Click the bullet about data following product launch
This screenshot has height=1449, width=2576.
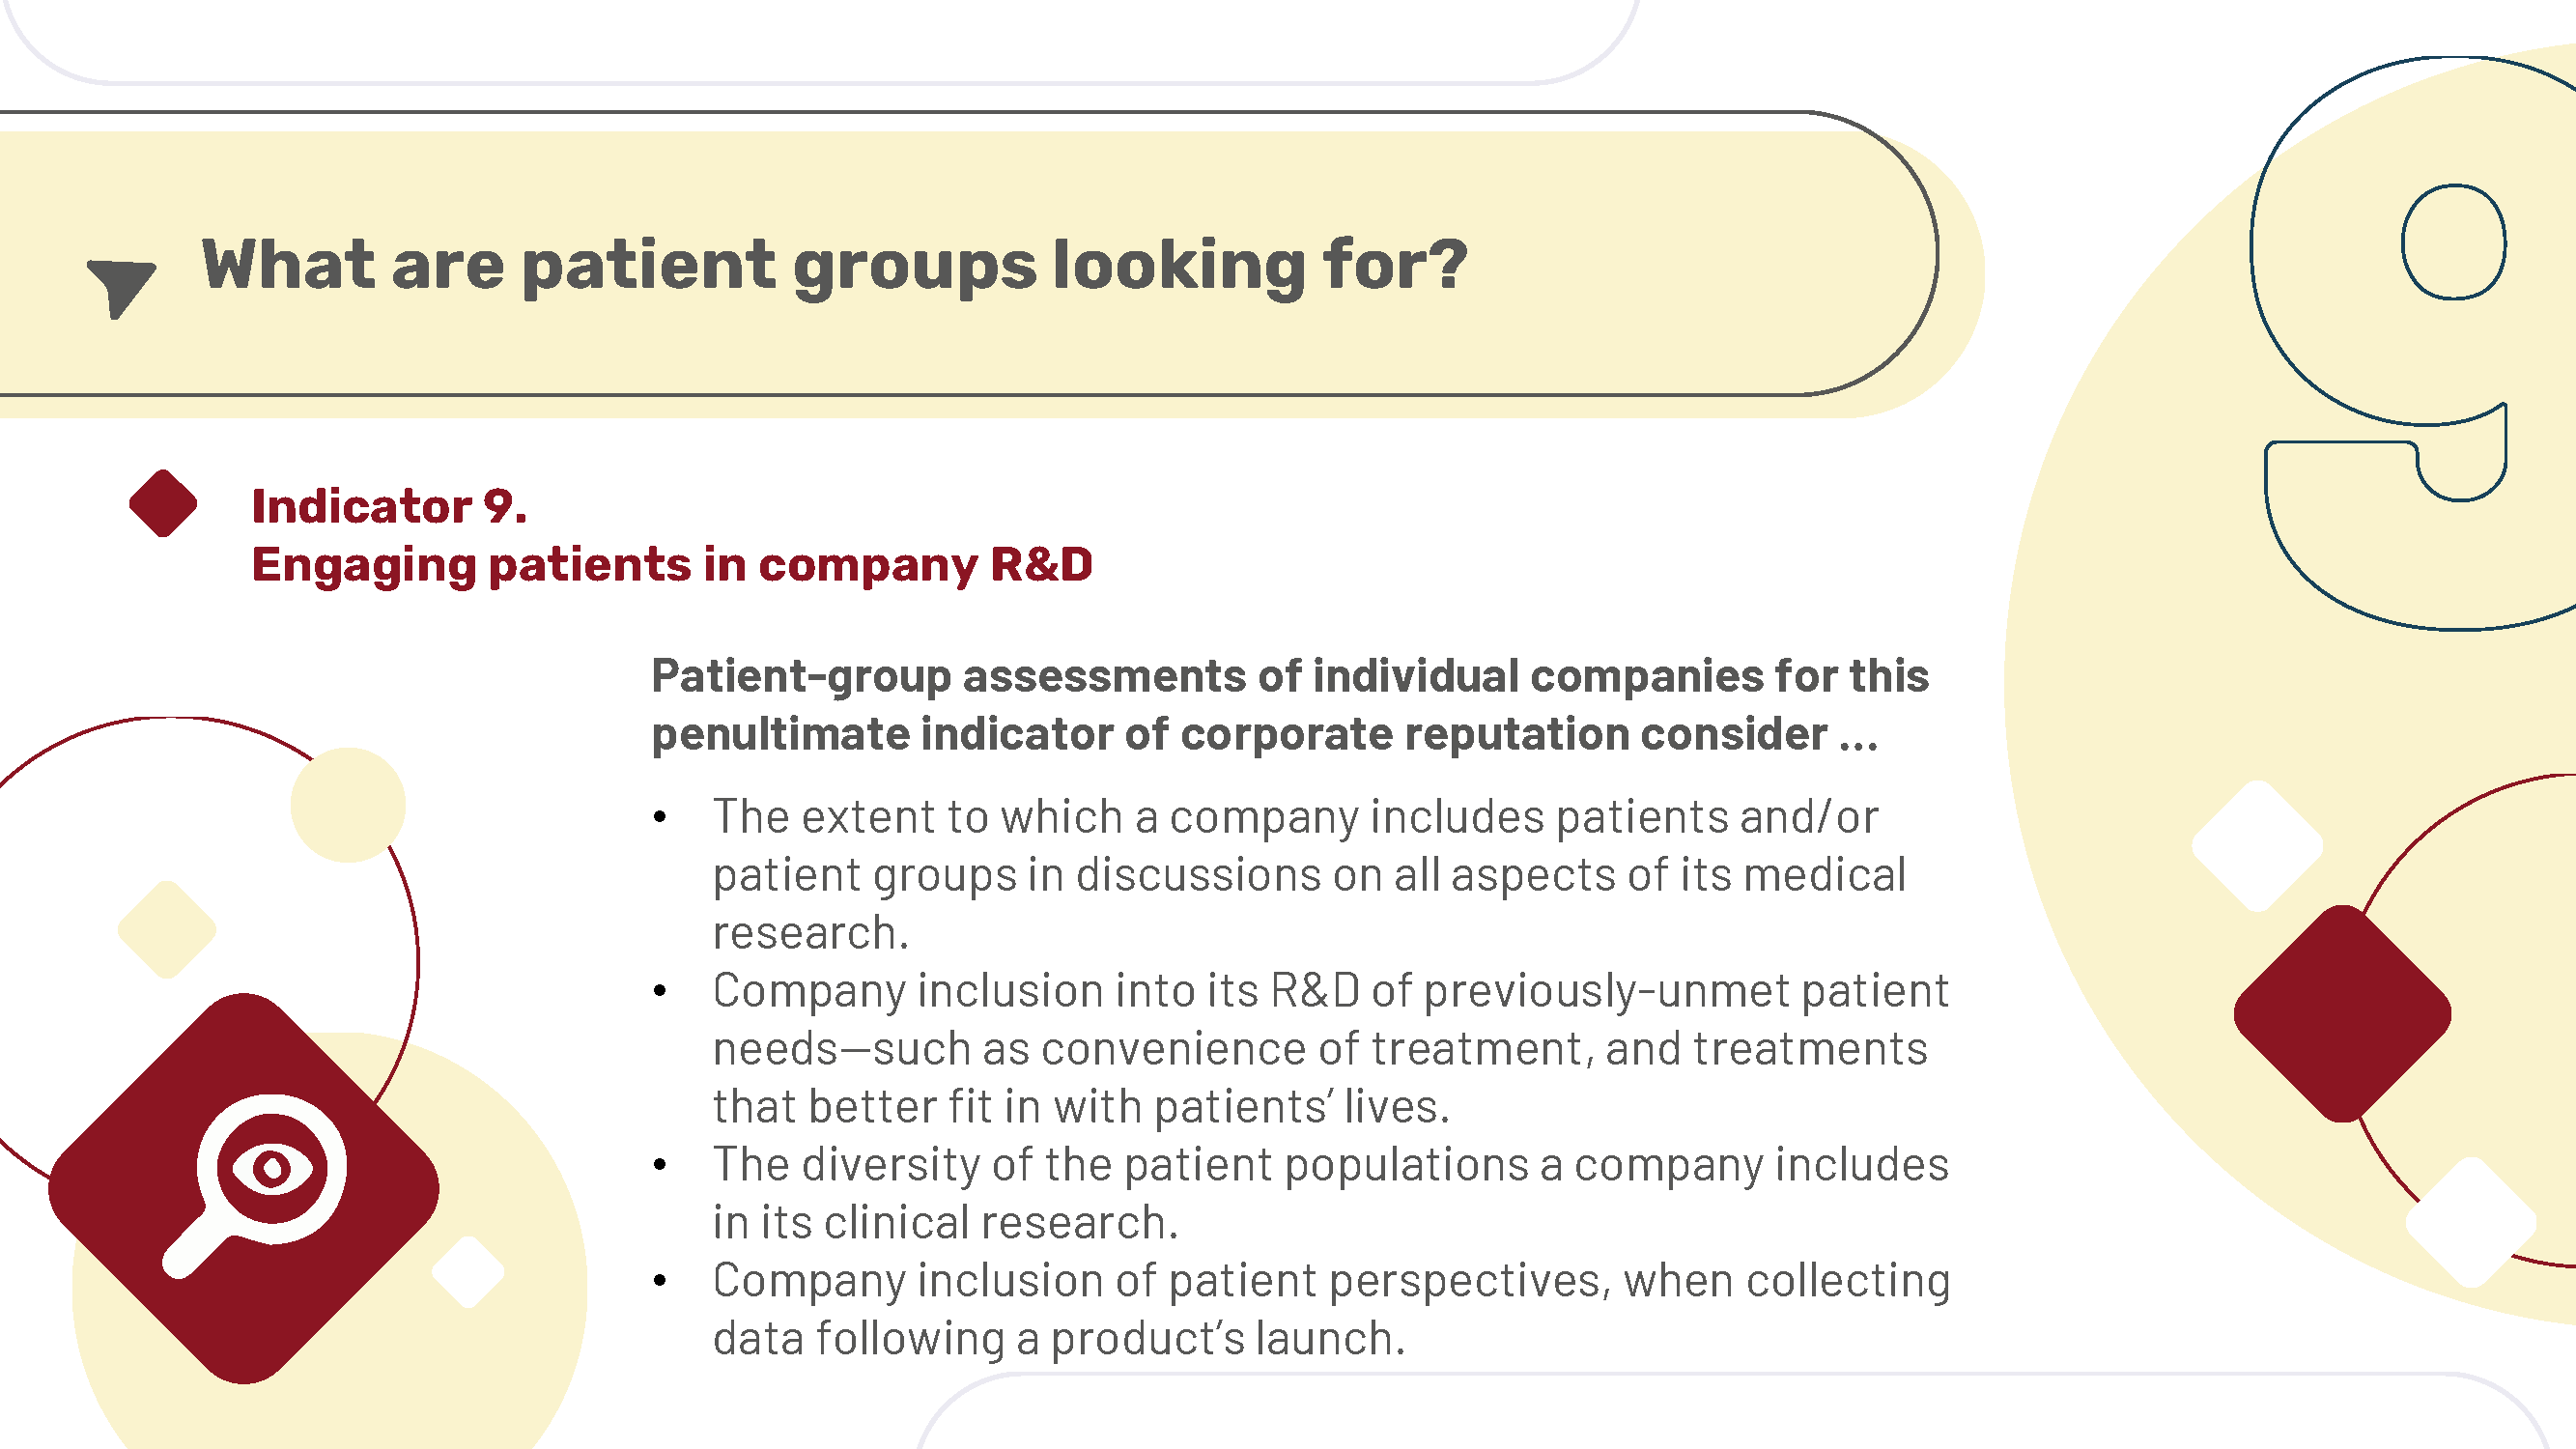point(1331,1309)
